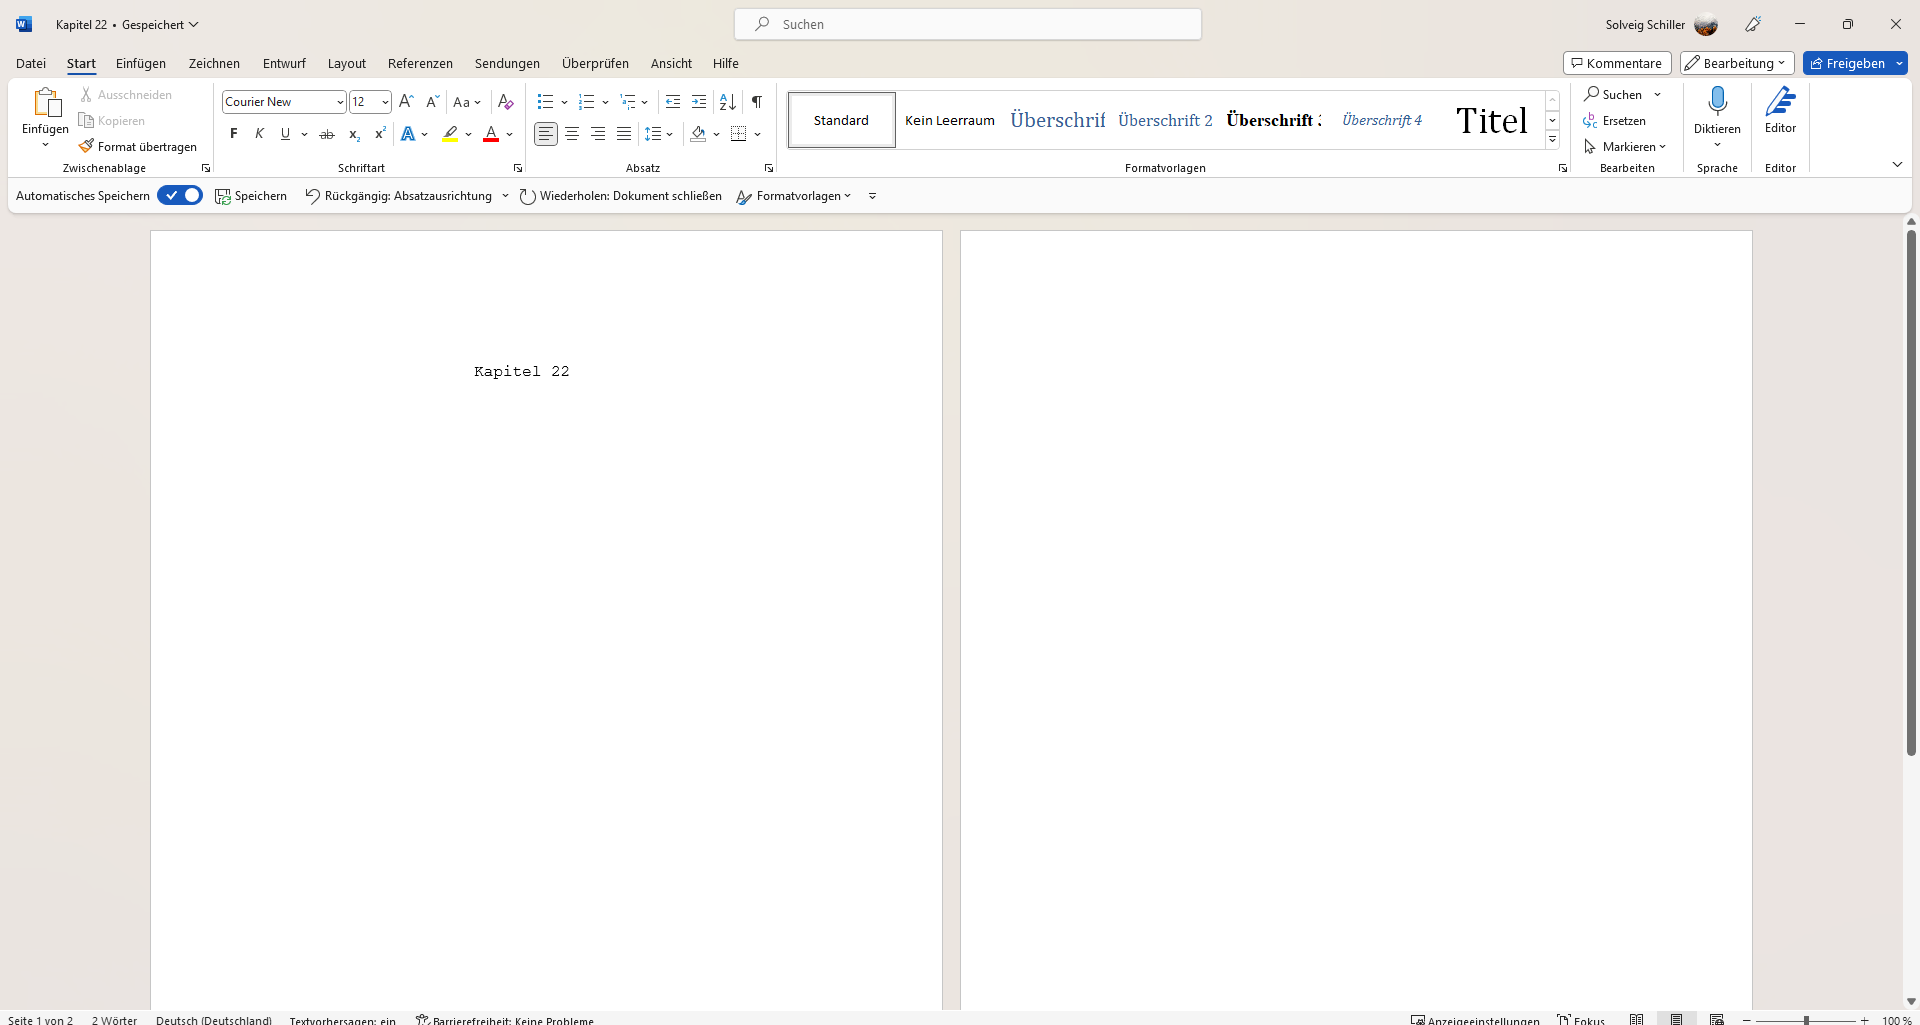
Task: Apply superscript formatting
Action: (380, 134)
